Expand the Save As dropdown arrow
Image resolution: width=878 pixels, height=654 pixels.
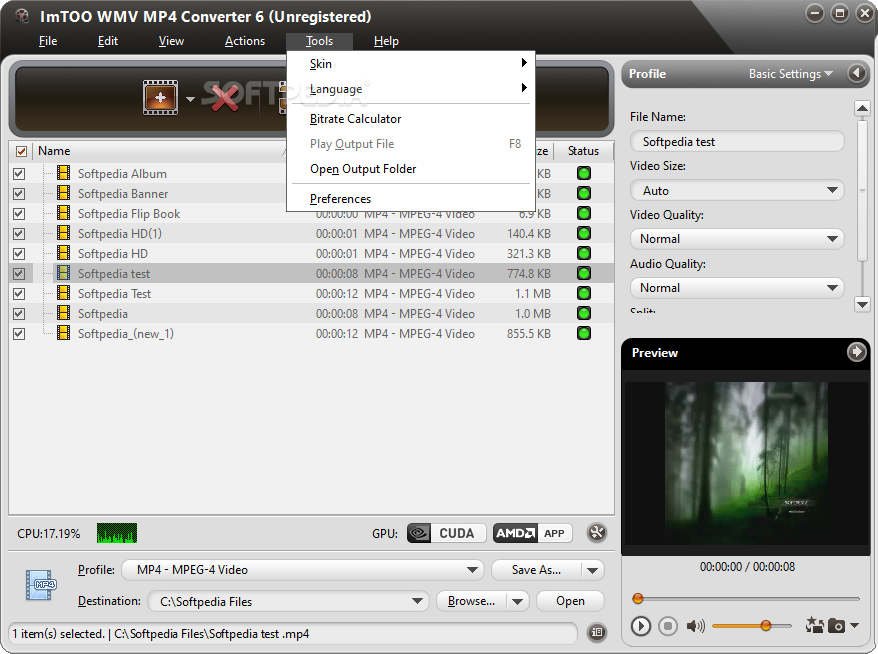(x=592, y=571)
